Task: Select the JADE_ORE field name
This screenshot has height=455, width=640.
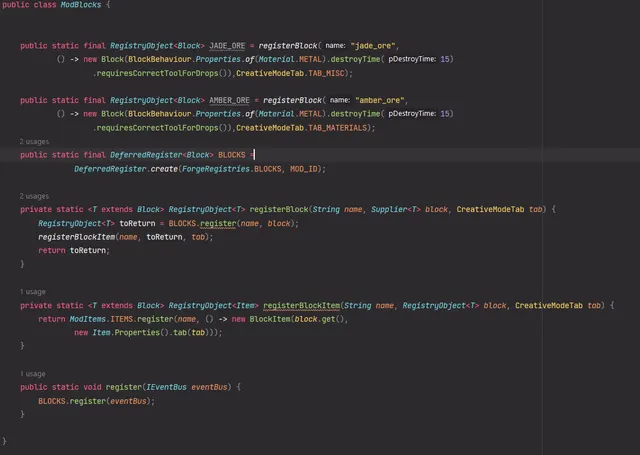Action: click(227, 46)
